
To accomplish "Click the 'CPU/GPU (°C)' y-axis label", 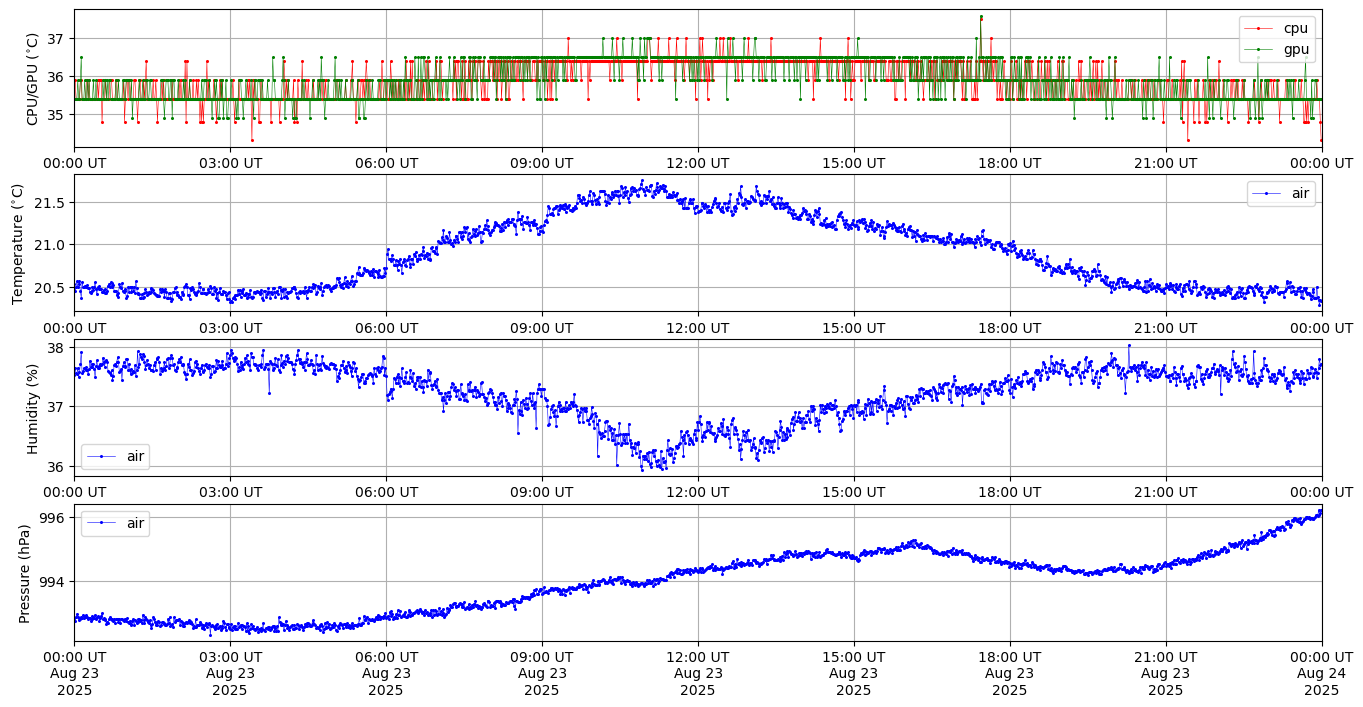I will click(33, 79).
